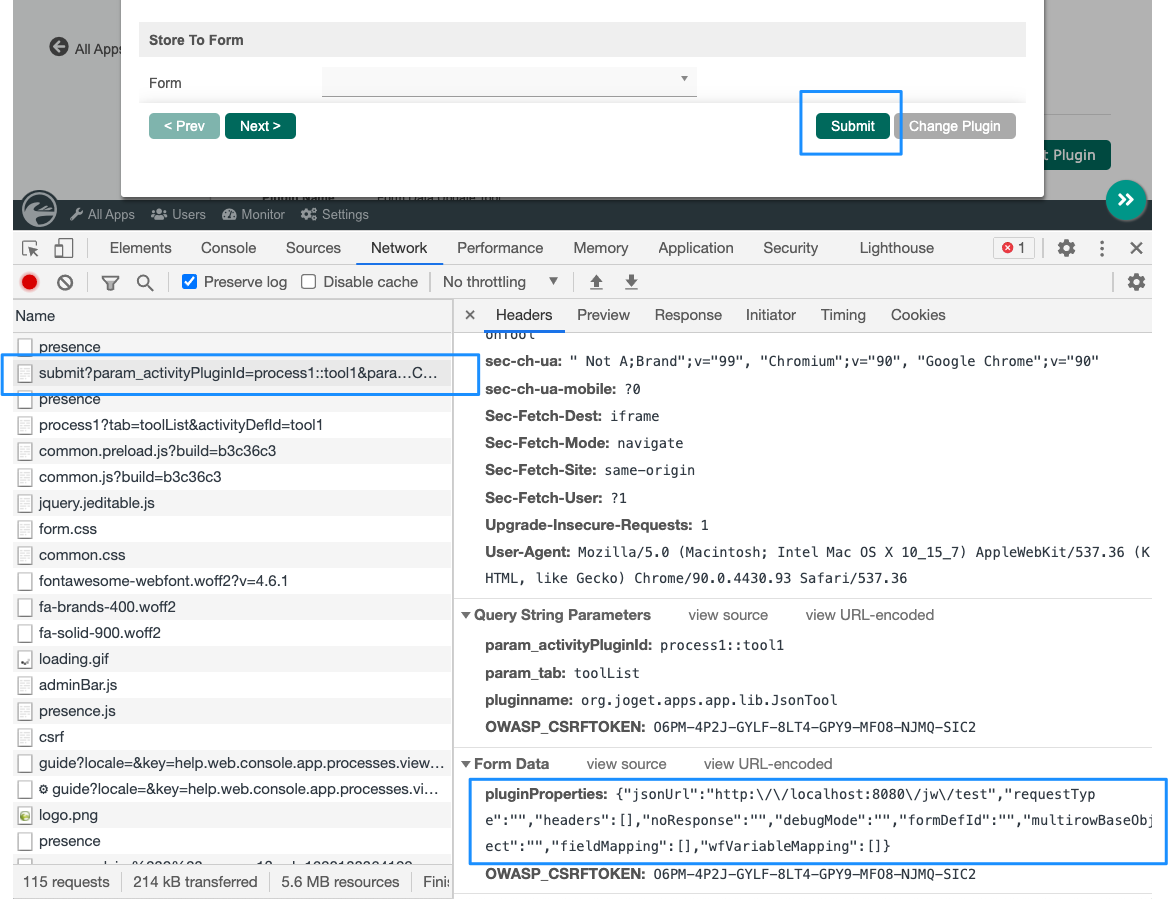The height and width of the screenshot is (899, 1168).
Task: Uncheck the Preserve log checkbox
Action: point(189,282)
